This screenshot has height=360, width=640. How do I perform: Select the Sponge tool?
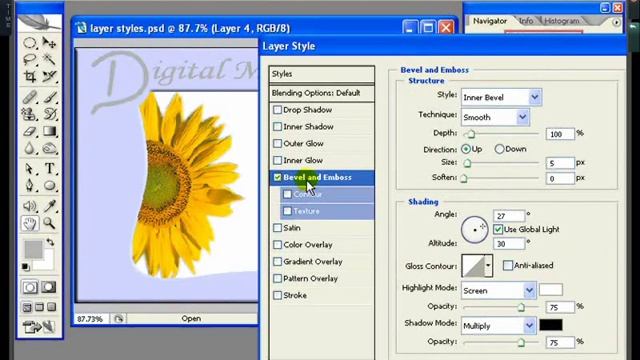click(x=49, y=148)
